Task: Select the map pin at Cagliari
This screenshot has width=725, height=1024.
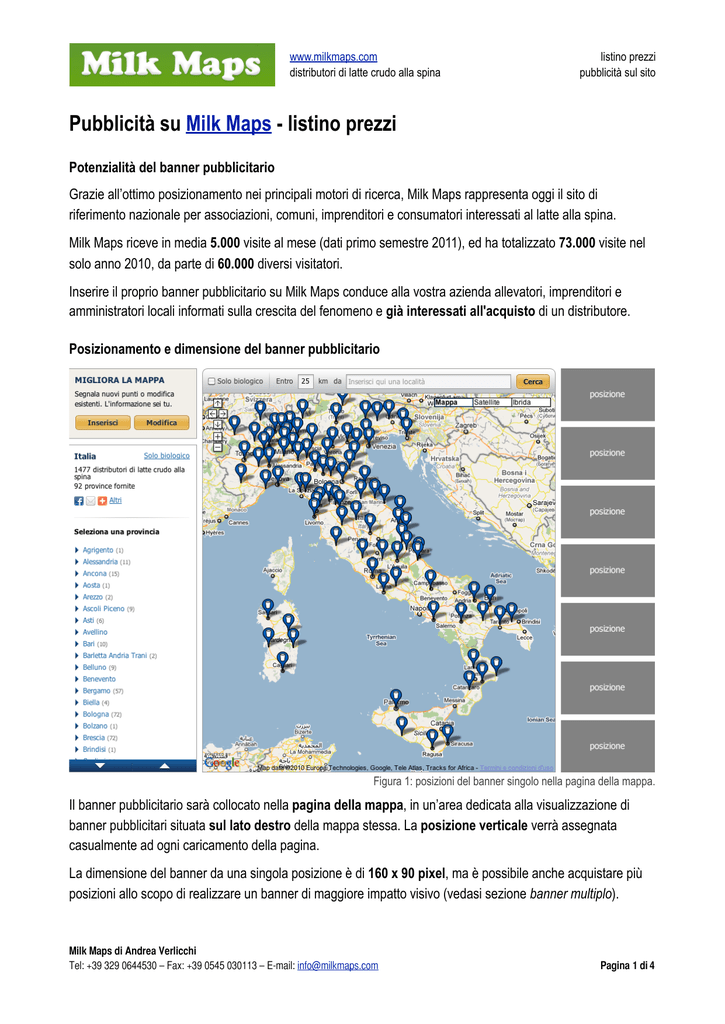Action: point(282,660)
